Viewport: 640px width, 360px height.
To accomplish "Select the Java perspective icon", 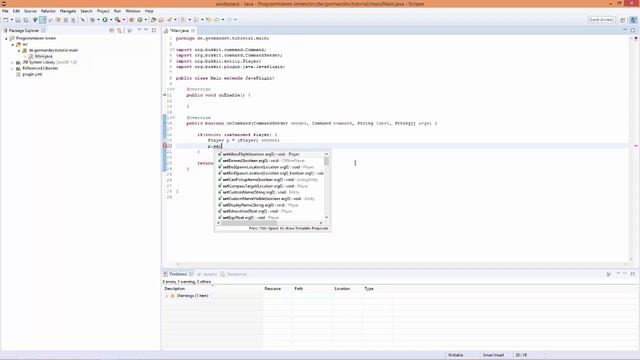I will click(633, 20).
